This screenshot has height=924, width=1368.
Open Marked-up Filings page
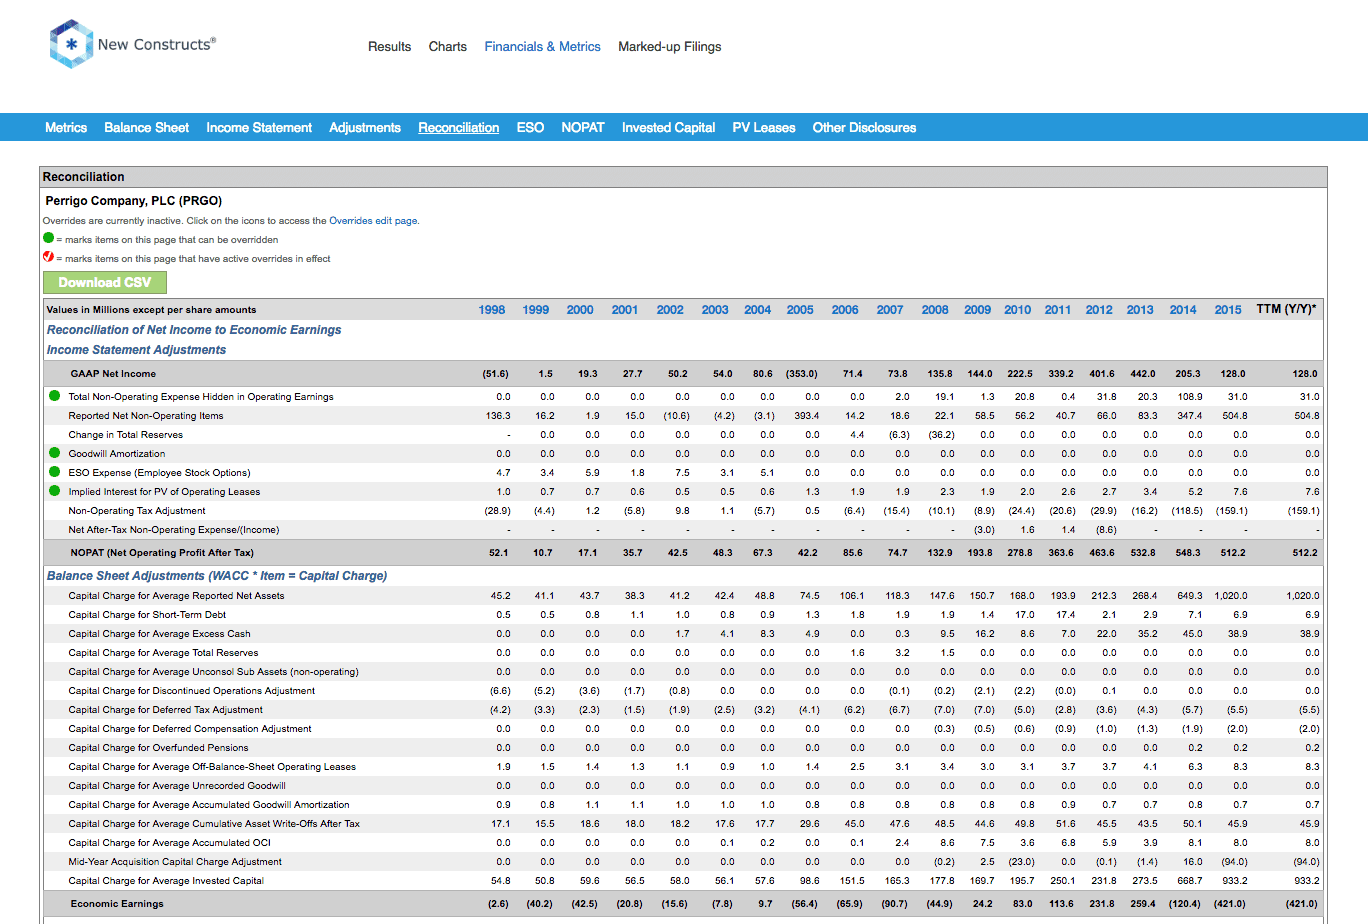pos(670,46)
